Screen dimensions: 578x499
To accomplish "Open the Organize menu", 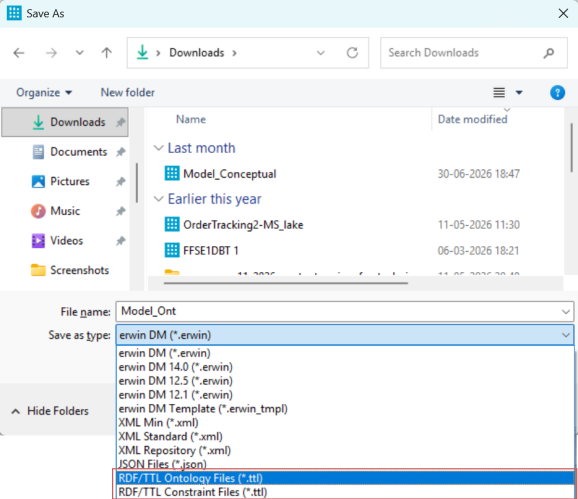I will click(44, 92).
